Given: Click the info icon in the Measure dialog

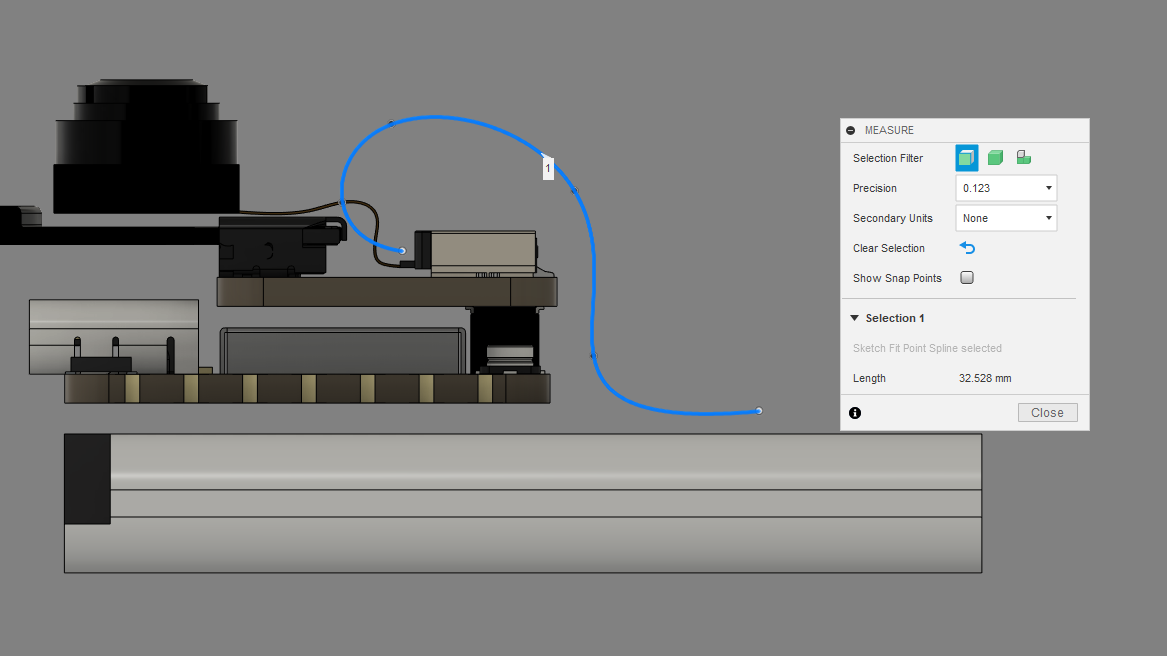Looking at the screenshot, I should tap(855, 412).
